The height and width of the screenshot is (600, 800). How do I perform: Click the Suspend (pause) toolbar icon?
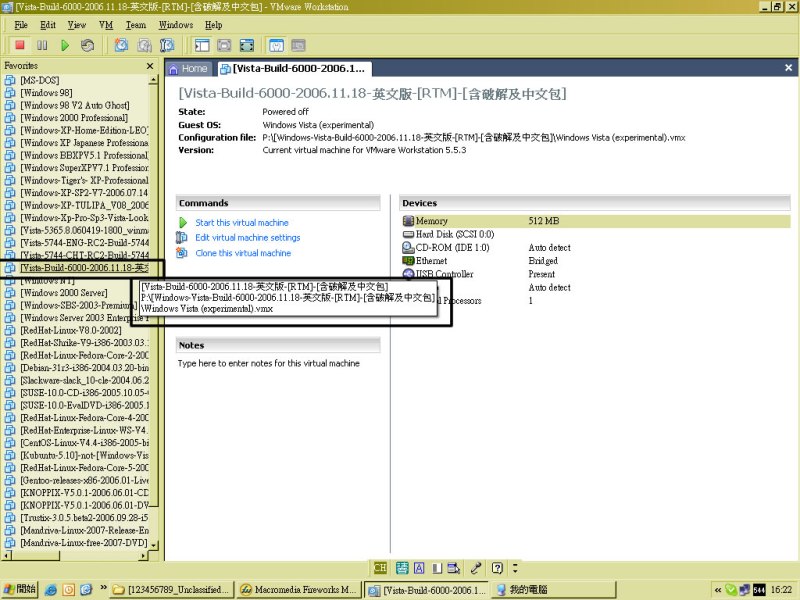[42, 45]
